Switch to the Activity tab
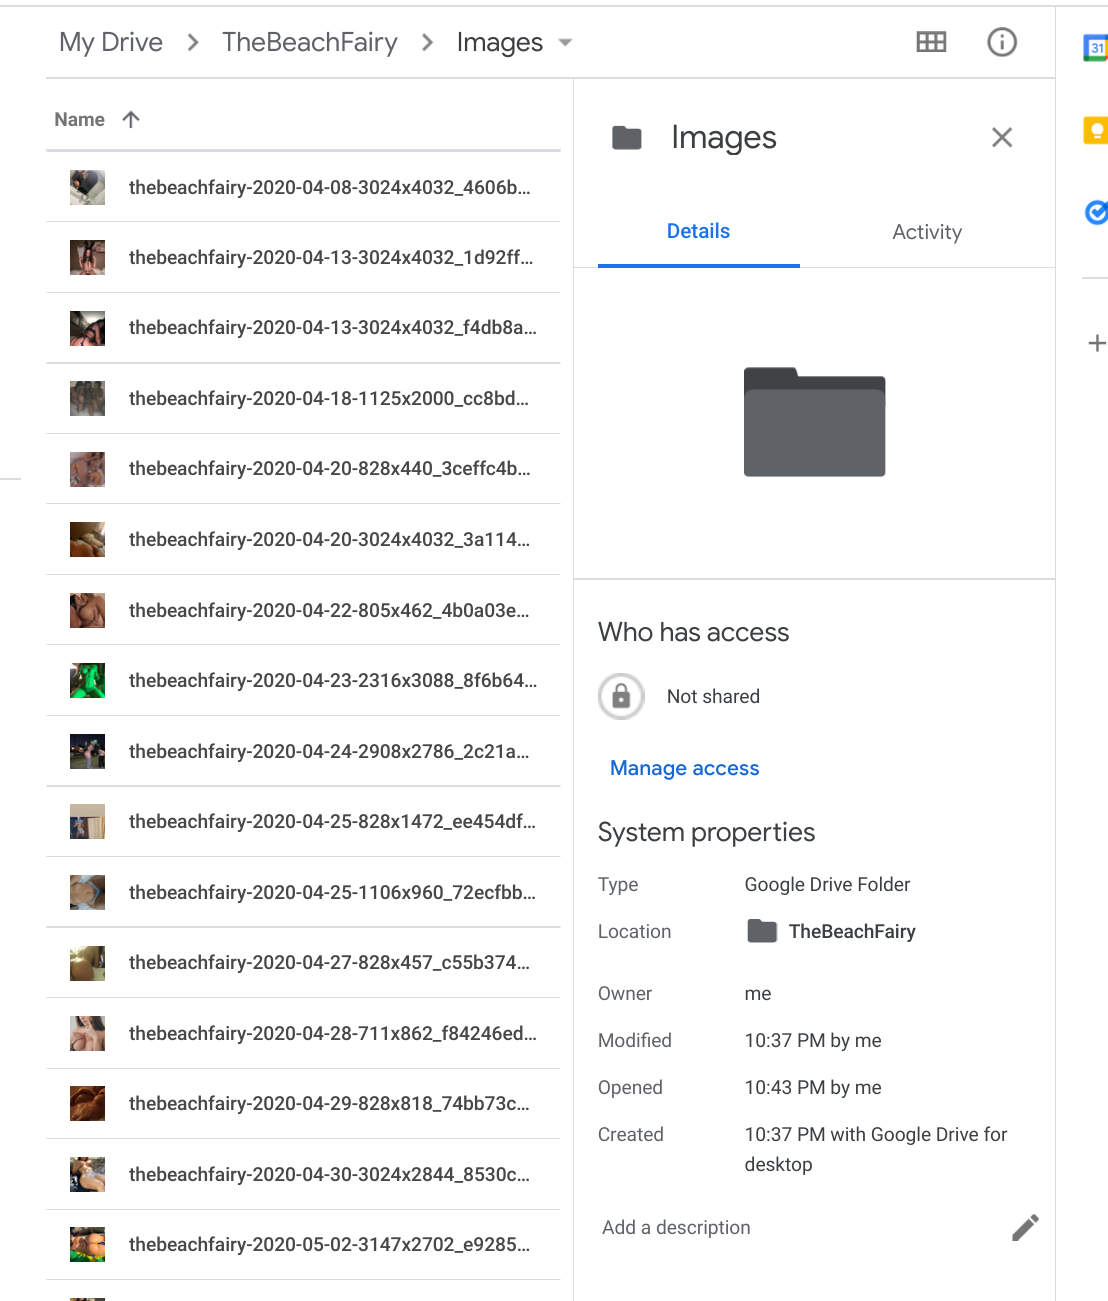 coord(927,232)
